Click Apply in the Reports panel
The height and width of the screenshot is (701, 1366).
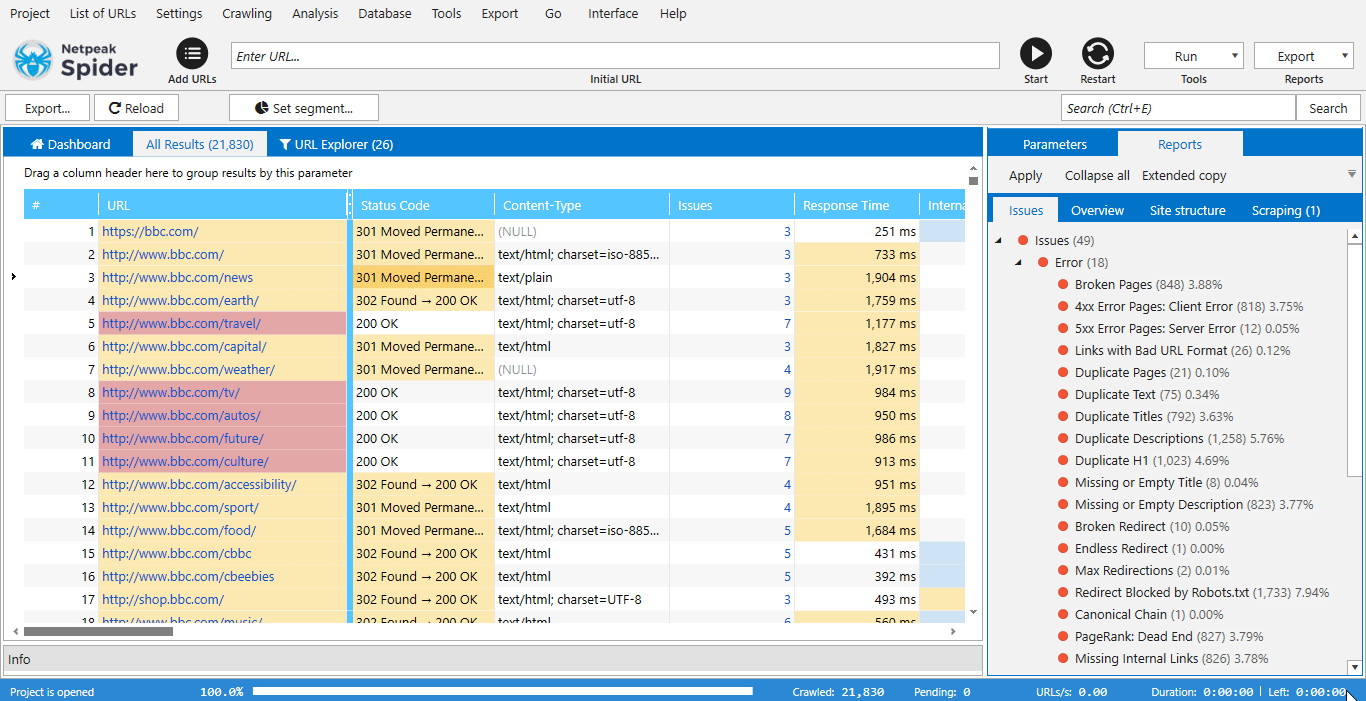(1025, 175)
